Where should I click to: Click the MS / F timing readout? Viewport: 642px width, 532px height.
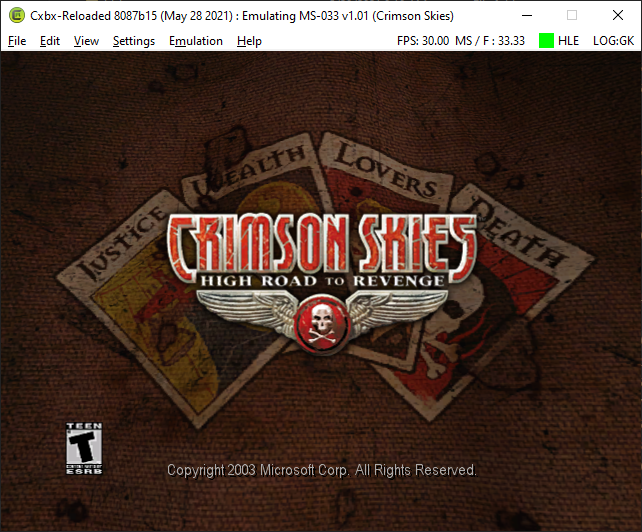click(490, 41)
